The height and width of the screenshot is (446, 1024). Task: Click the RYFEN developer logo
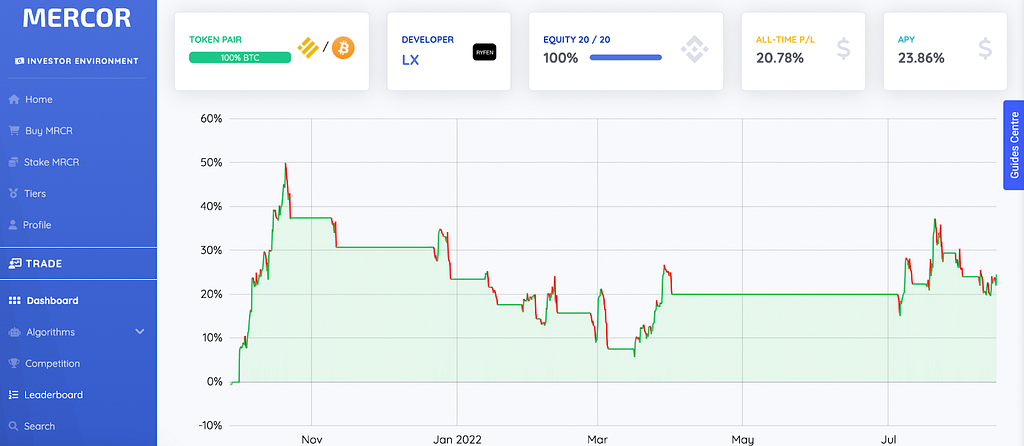coord(484,52)
